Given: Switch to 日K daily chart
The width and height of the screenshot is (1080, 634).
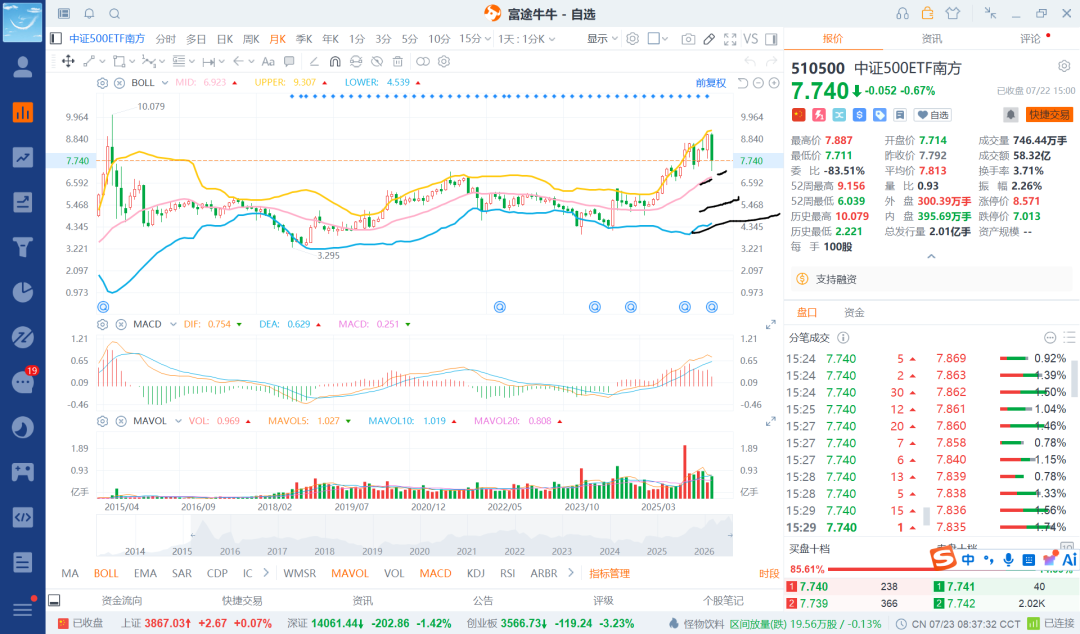Looking at the screenshot, I should tap(225, 39).
